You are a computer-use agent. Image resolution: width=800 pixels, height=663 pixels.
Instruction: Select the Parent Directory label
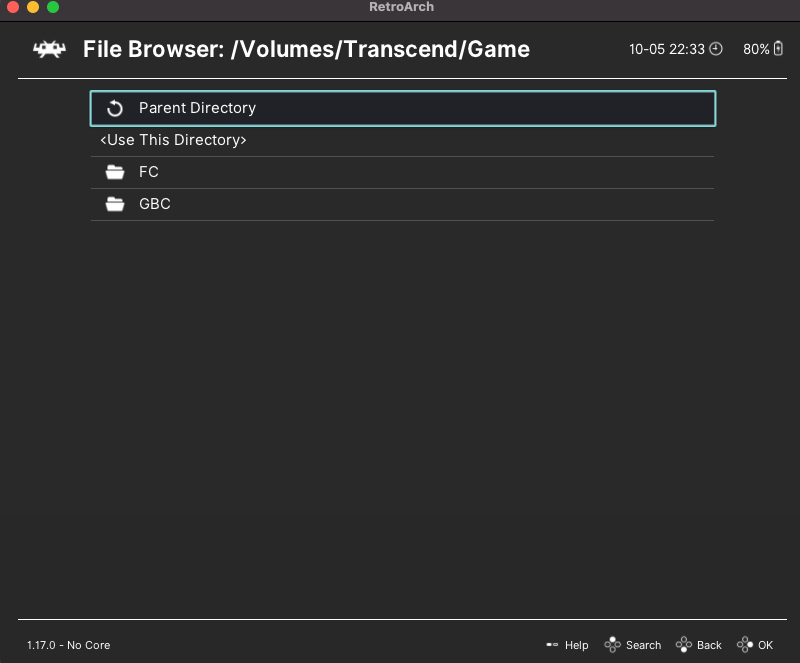pos(197,108)
